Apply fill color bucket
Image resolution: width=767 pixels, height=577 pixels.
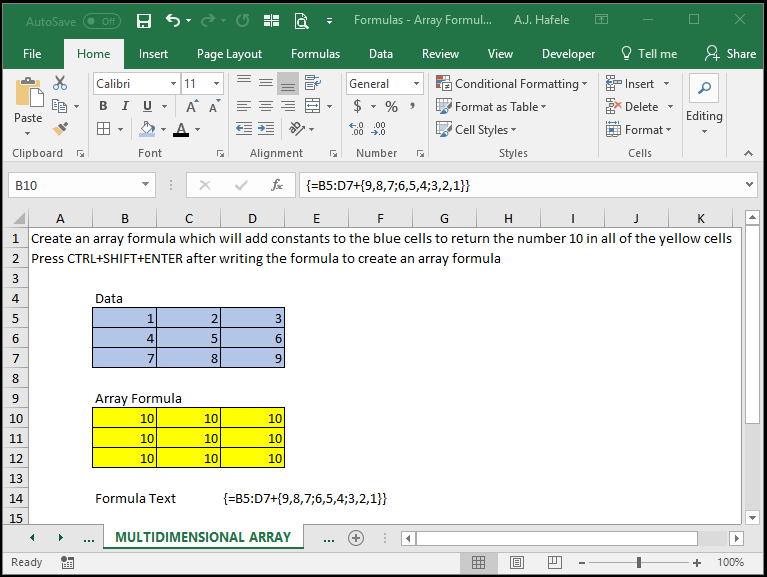point(147,129)
